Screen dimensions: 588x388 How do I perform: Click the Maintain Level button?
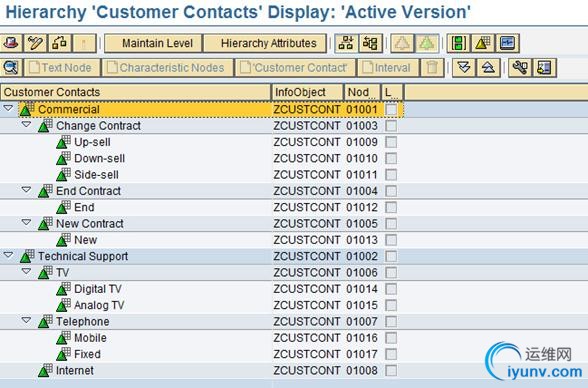(153, 43)
